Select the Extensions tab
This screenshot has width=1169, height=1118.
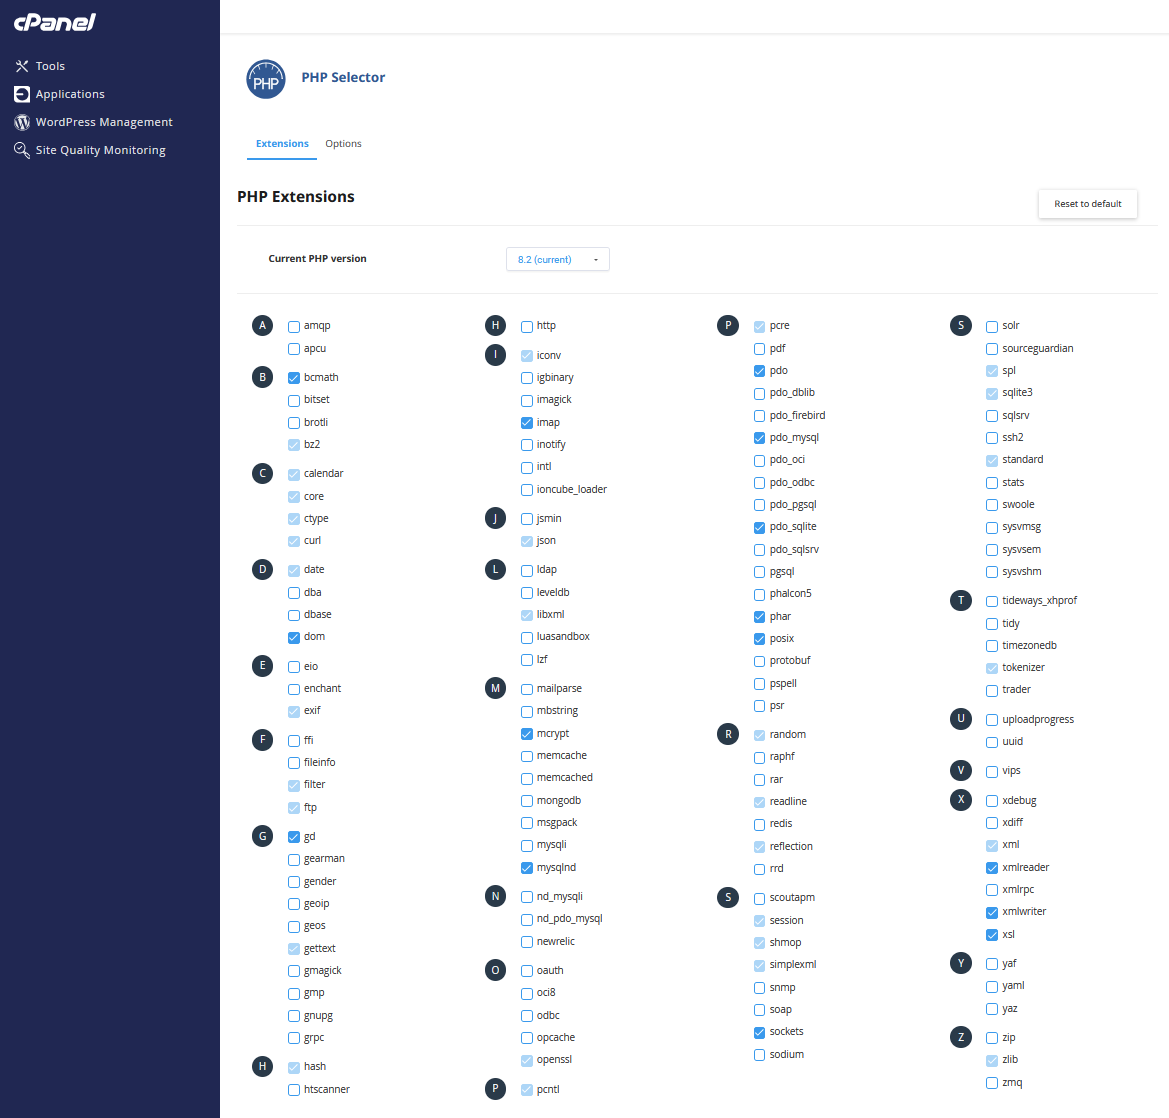pyautogui.click(x=282, y=144)
